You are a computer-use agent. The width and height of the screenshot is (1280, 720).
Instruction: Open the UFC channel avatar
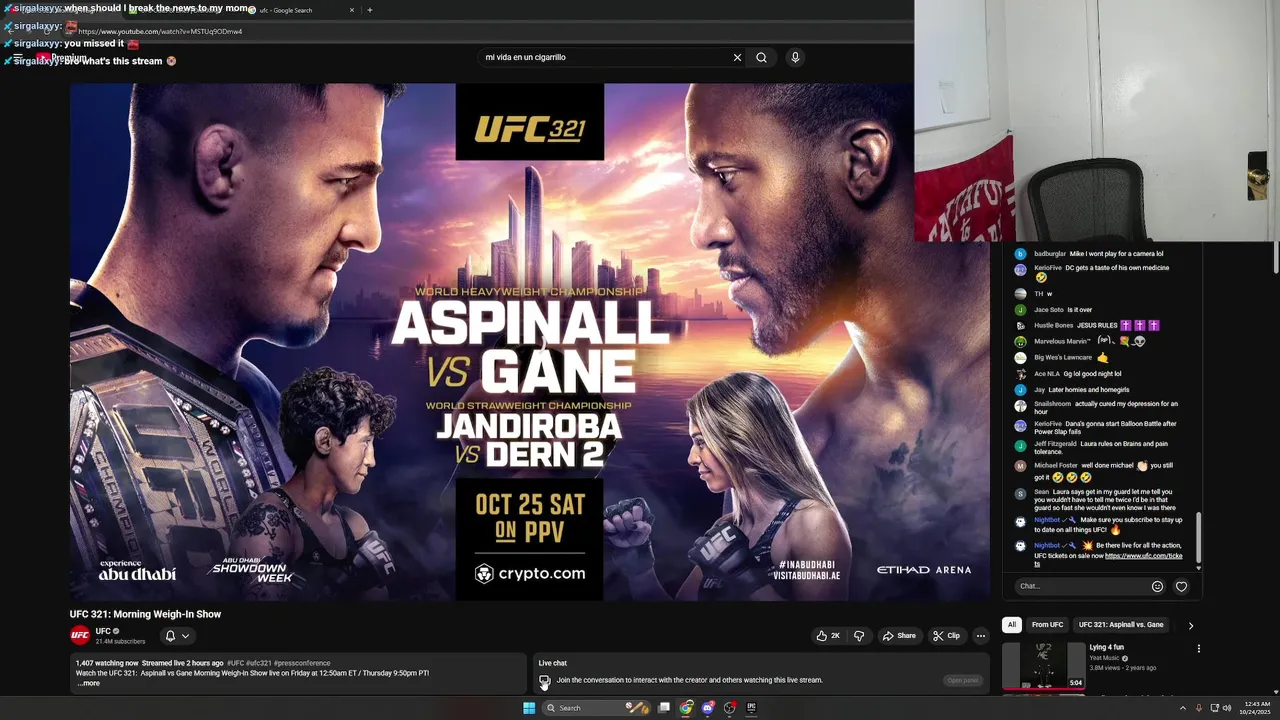pyautogui.click(x=80, y=635)
